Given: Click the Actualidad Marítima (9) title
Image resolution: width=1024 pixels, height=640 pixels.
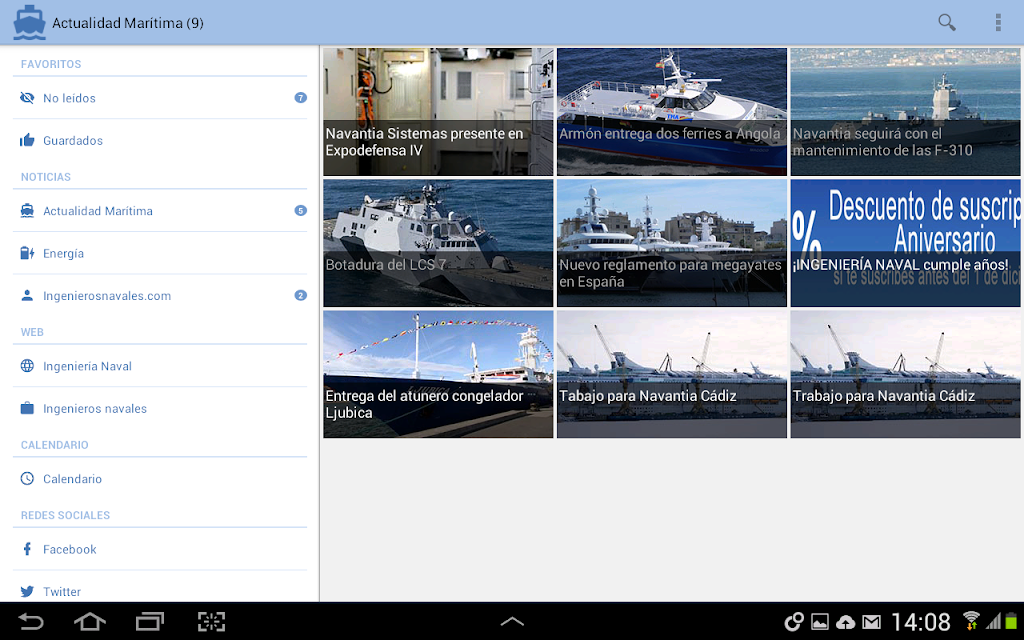Looking at the screenshot, I should [x=128, y=23].
